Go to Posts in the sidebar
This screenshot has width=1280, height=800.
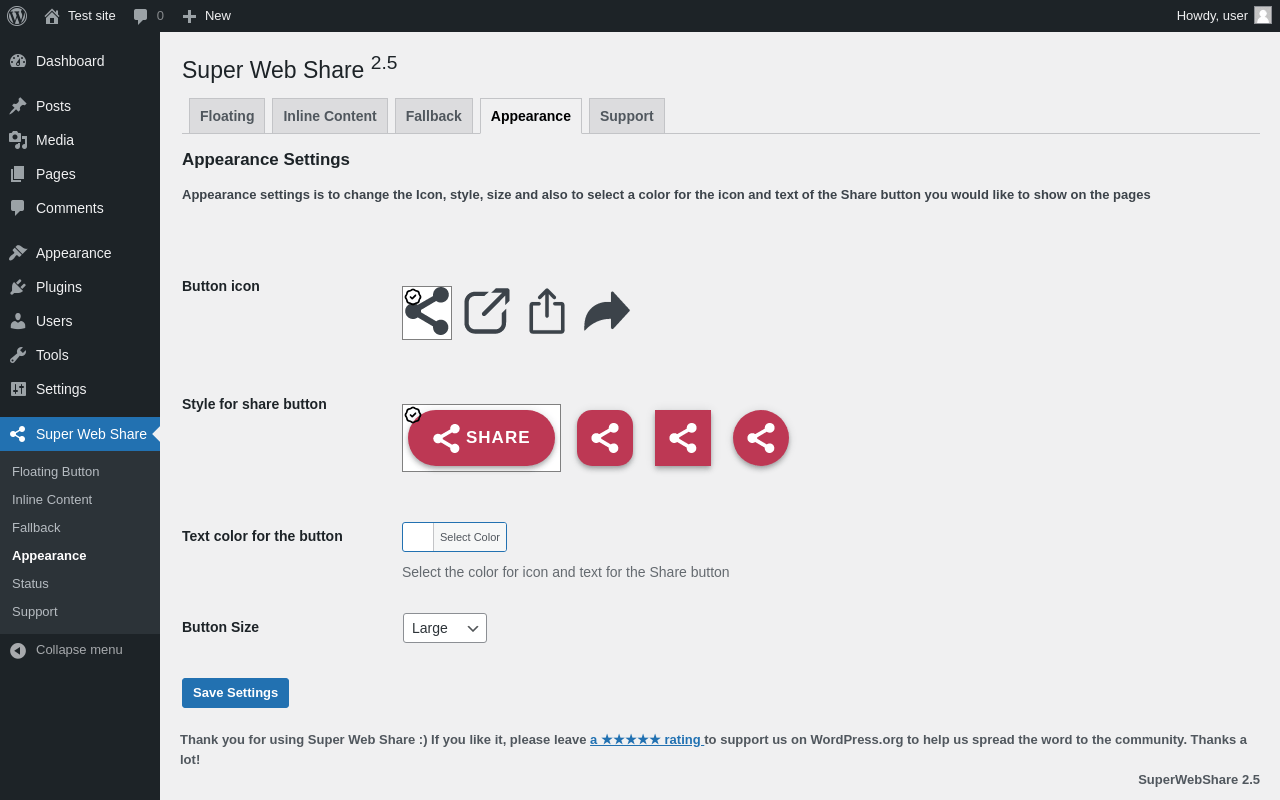pyautogui.click(x=80, y=106)
